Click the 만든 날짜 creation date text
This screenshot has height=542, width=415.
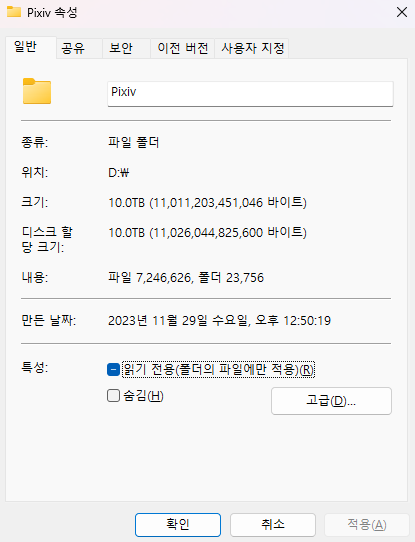tap(219, 320)
